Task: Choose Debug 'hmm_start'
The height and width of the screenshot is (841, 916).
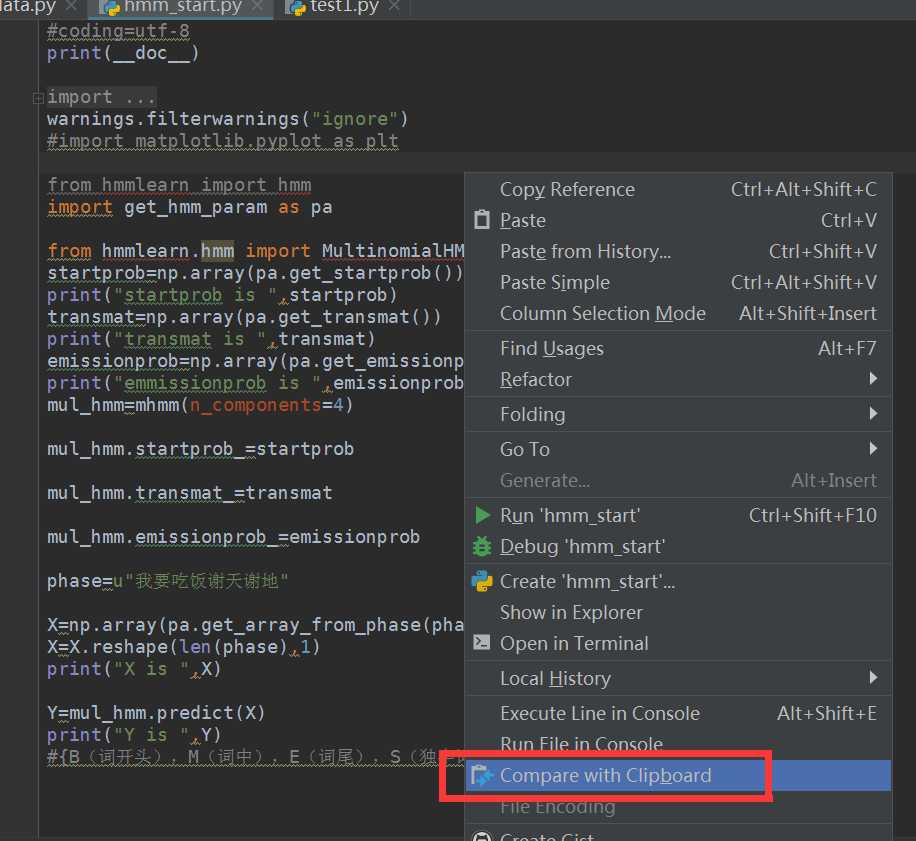Action: click(679, 546)
